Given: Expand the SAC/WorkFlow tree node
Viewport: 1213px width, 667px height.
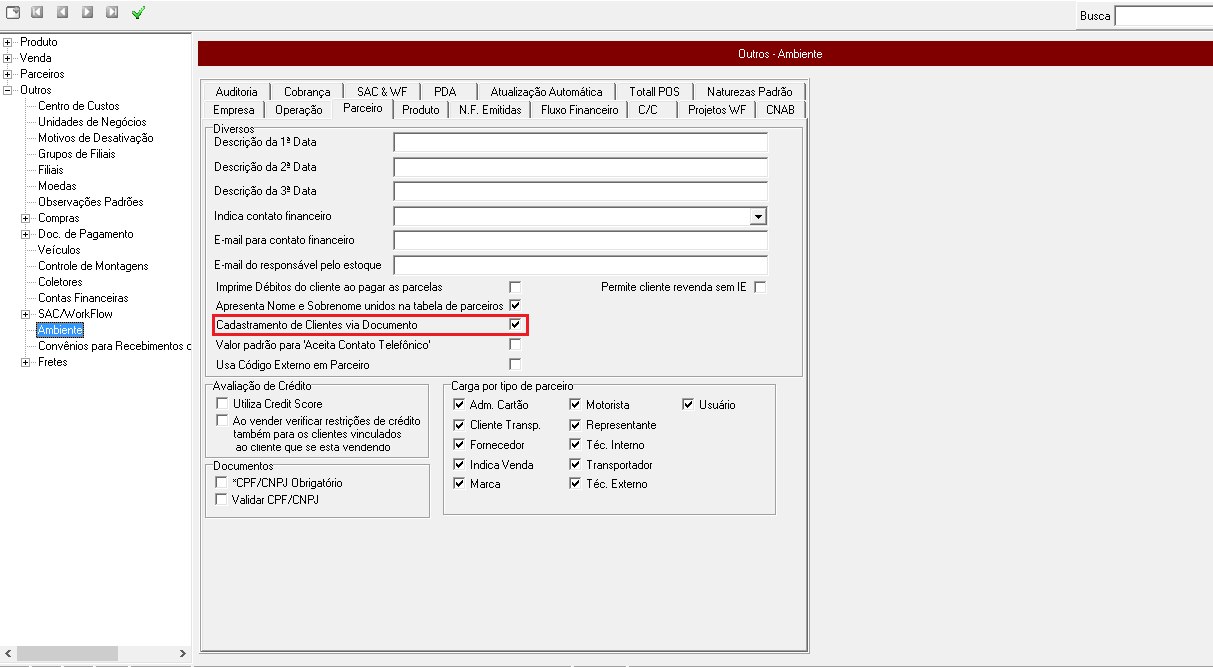Looking at the screenshot, I should point(26,314).
